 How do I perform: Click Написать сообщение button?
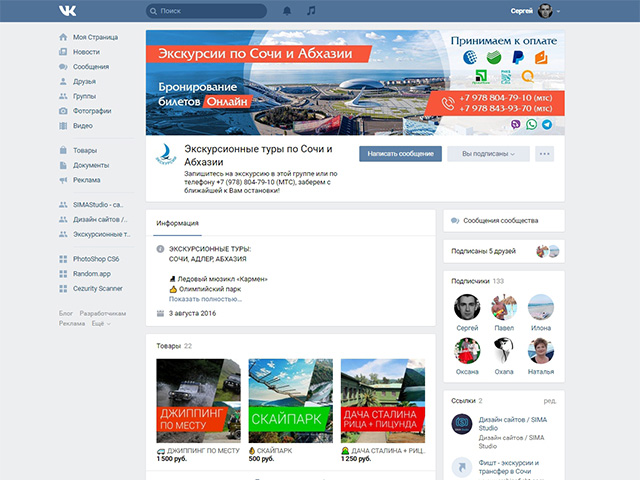coord(400,154)
